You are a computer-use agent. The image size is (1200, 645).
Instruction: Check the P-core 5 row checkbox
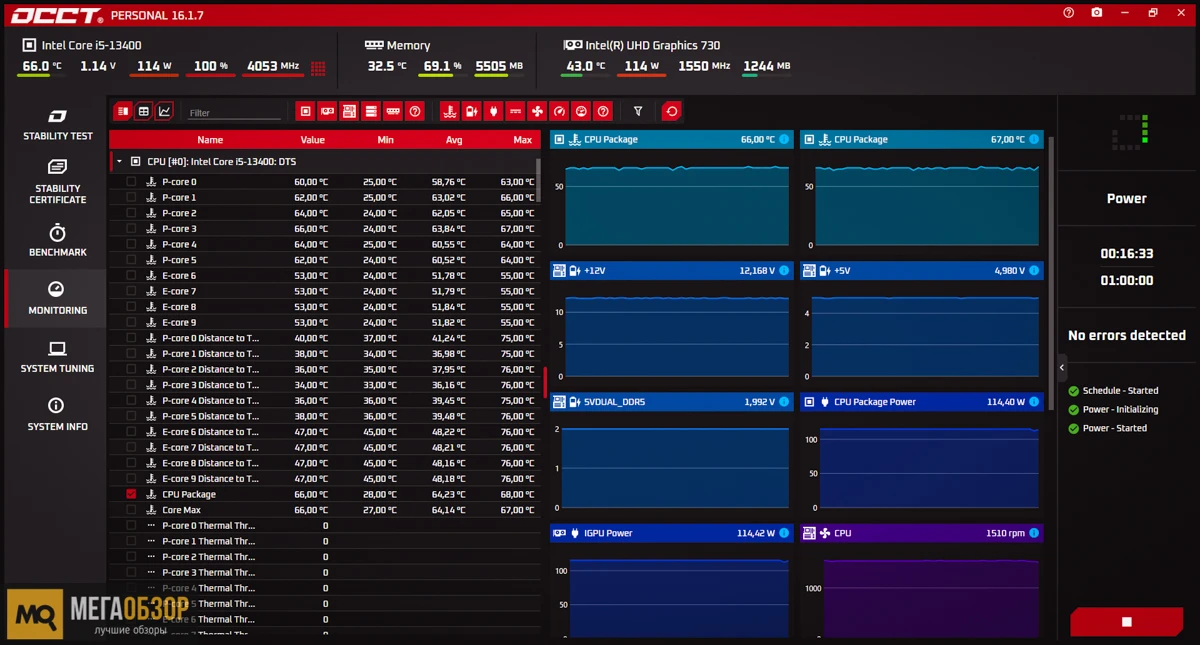[x=131, y=260]
